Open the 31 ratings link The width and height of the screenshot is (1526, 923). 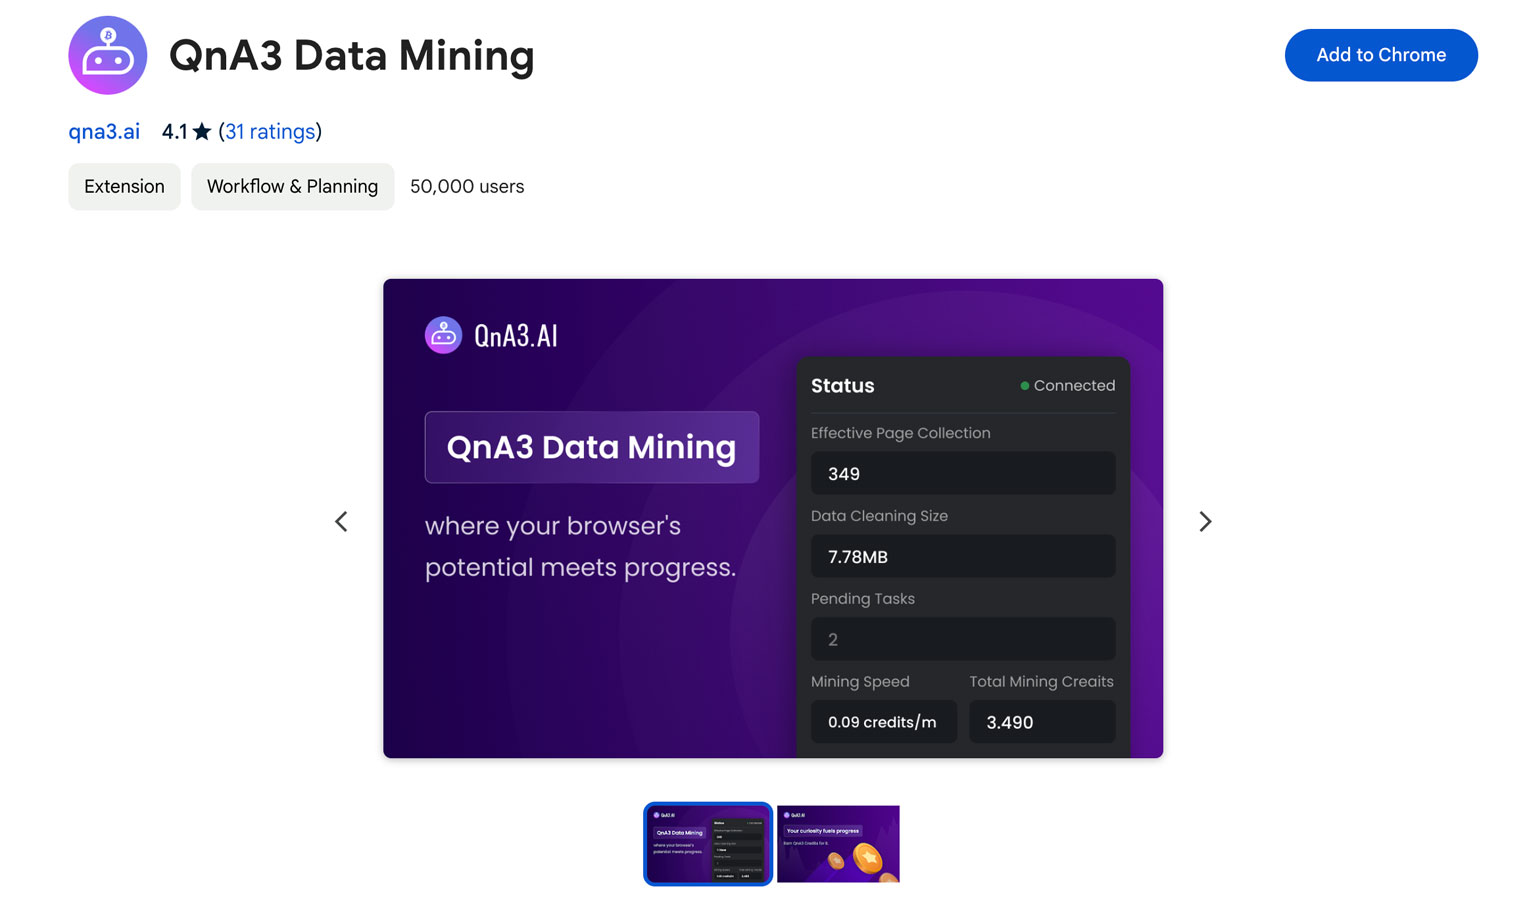tap(270, 132)
